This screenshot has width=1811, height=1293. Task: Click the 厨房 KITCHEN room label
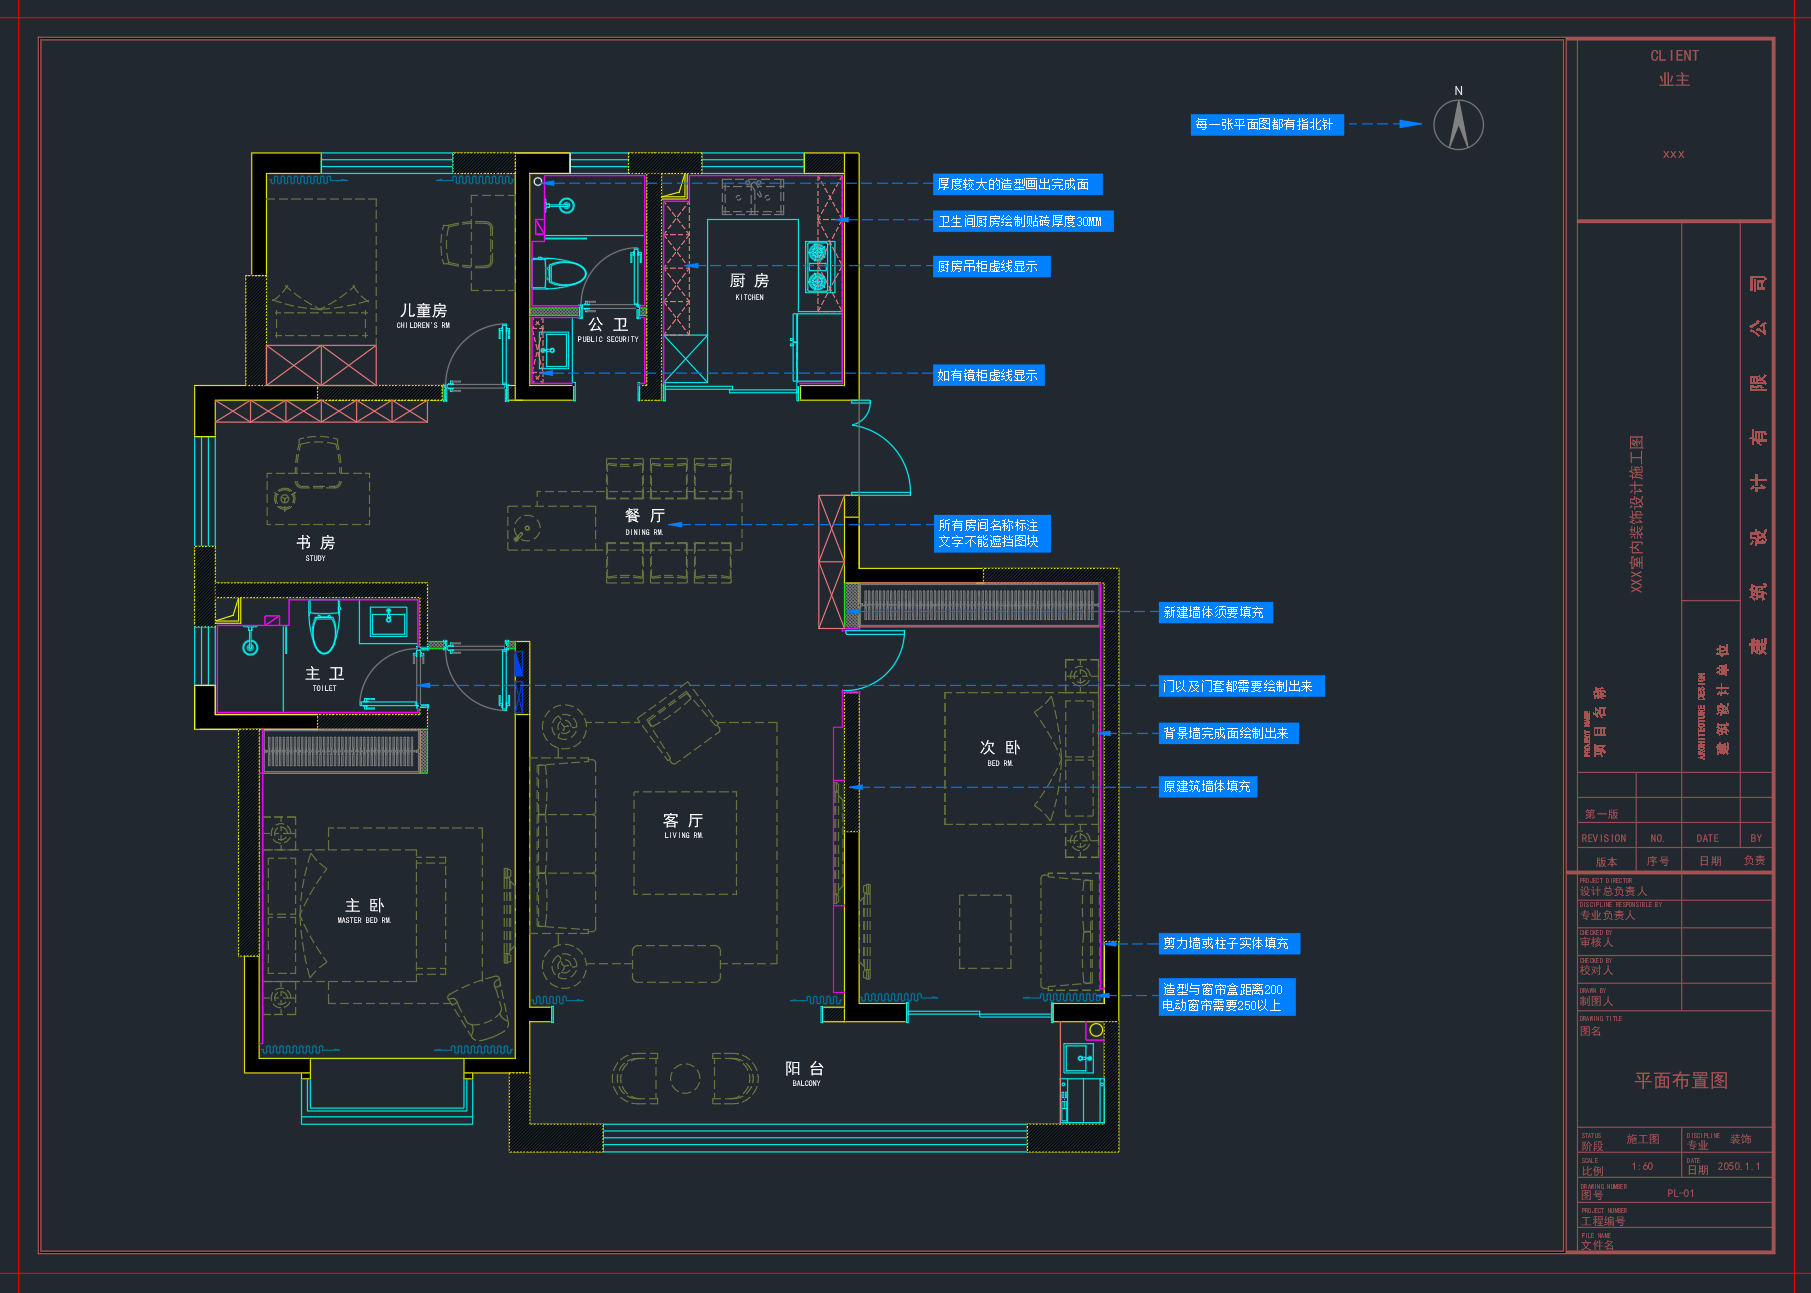coord(749,286)
